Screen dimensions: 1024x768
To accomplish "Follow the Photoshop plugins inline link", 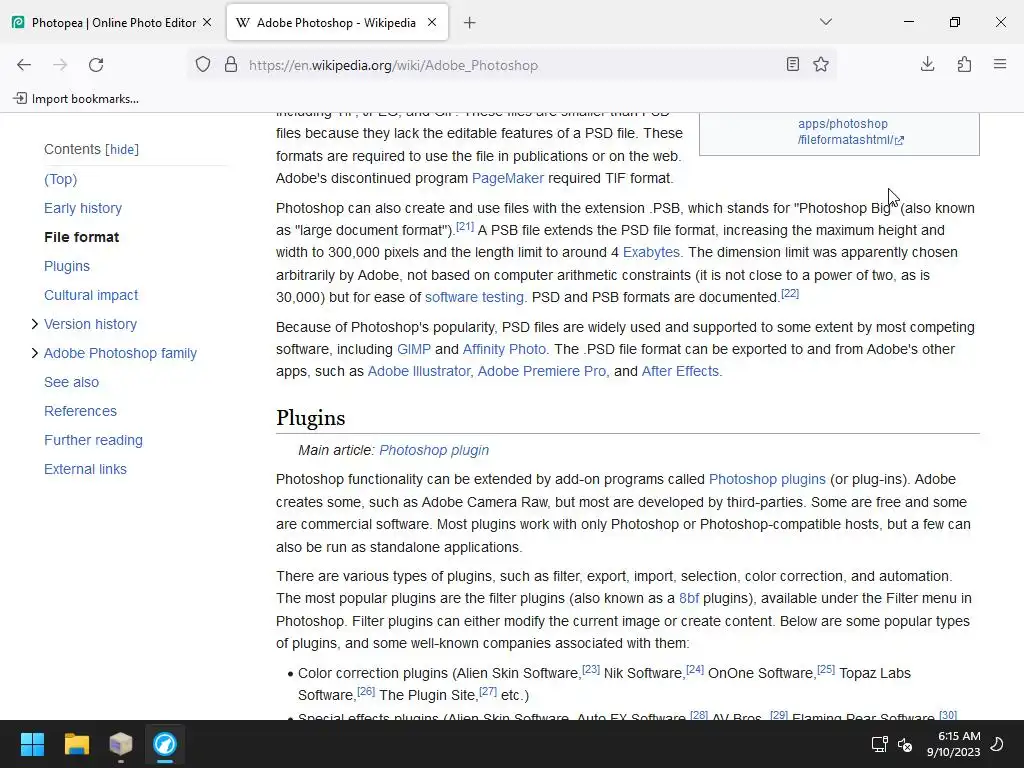I will (x=767, y=479).
